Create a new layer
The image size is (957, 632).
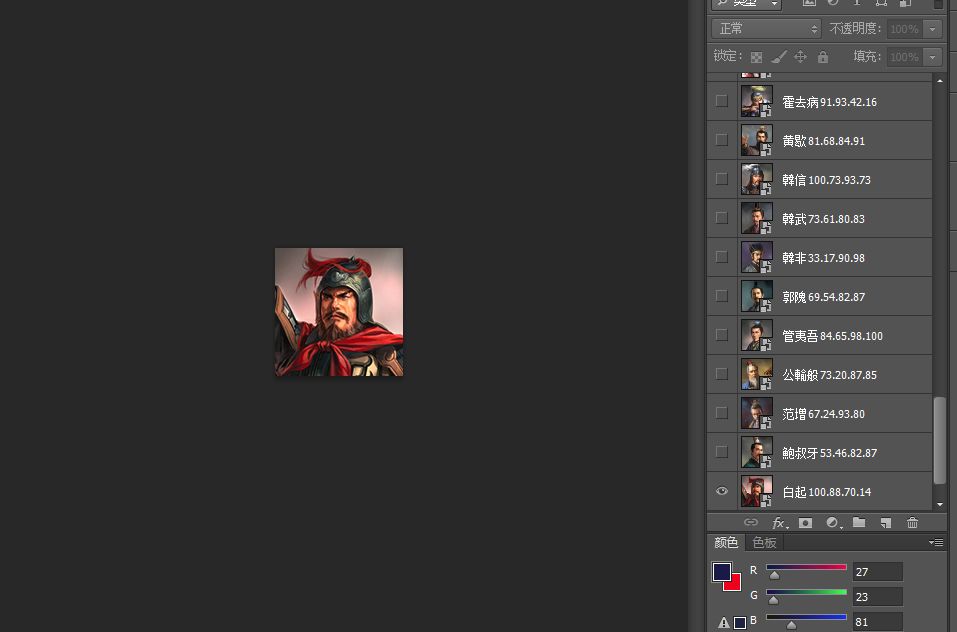(x=886, y=523)
